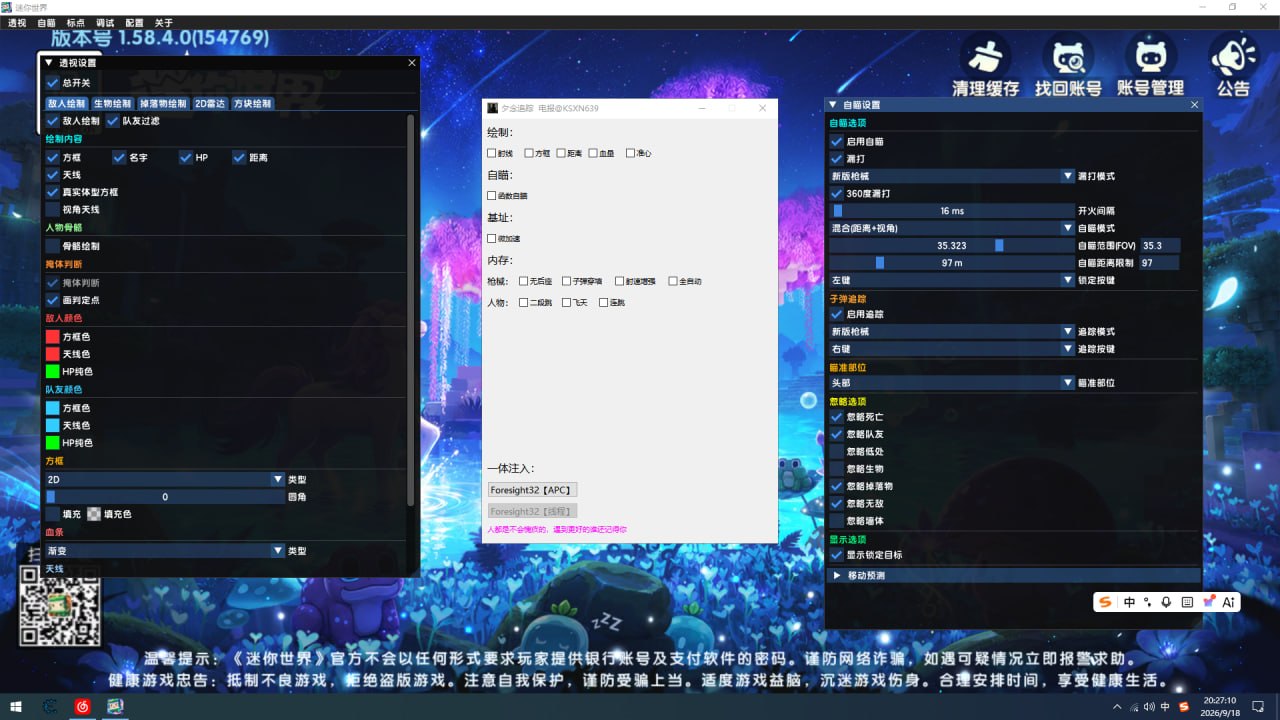This screenshot has height=720, width=1280.
Task: Click the 敌人颜色 方框色 red swatch
Action: [53, 337]
